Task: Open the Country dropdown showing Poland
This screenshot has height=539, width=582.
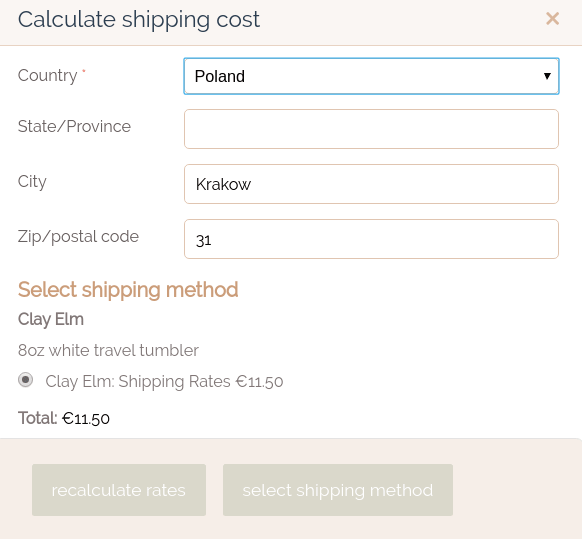Action: tap(371, 76)
